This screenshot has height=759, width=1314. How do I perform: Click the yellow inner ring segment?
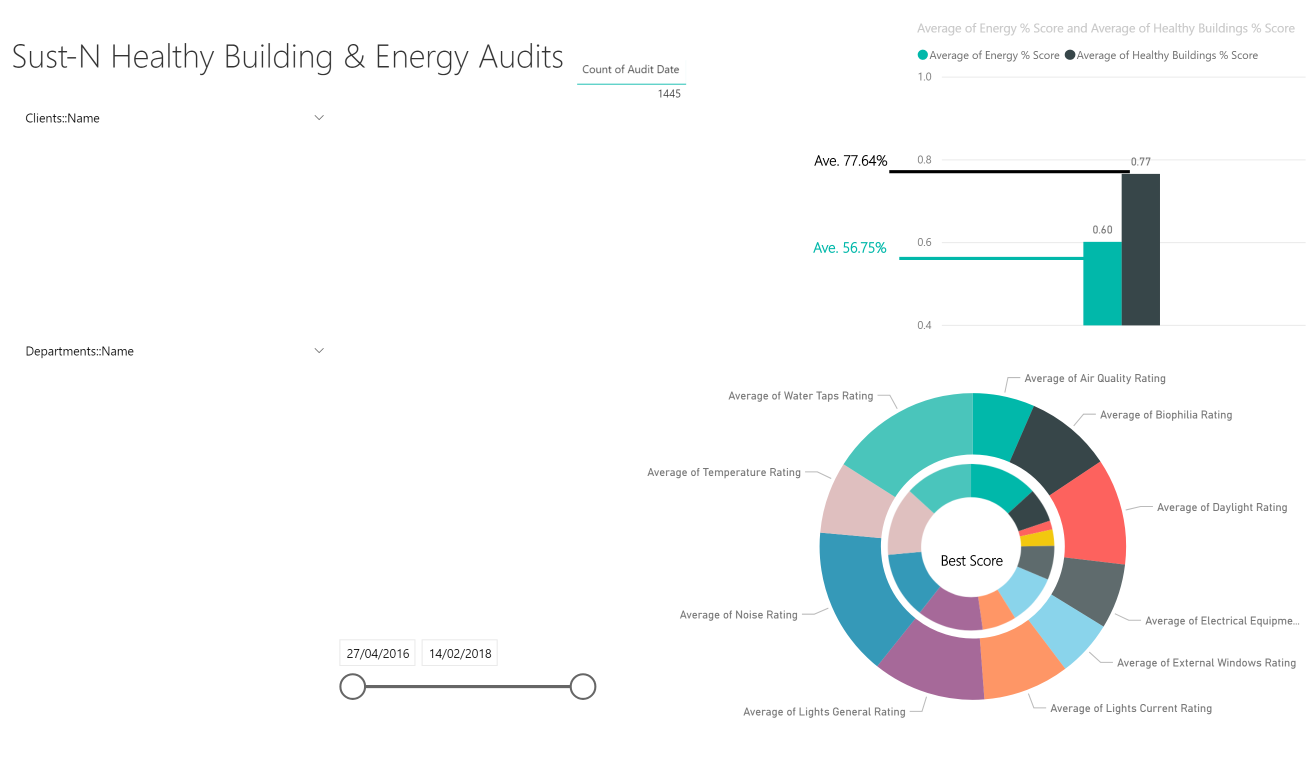pyautogui.click(x=1038, y=539)
